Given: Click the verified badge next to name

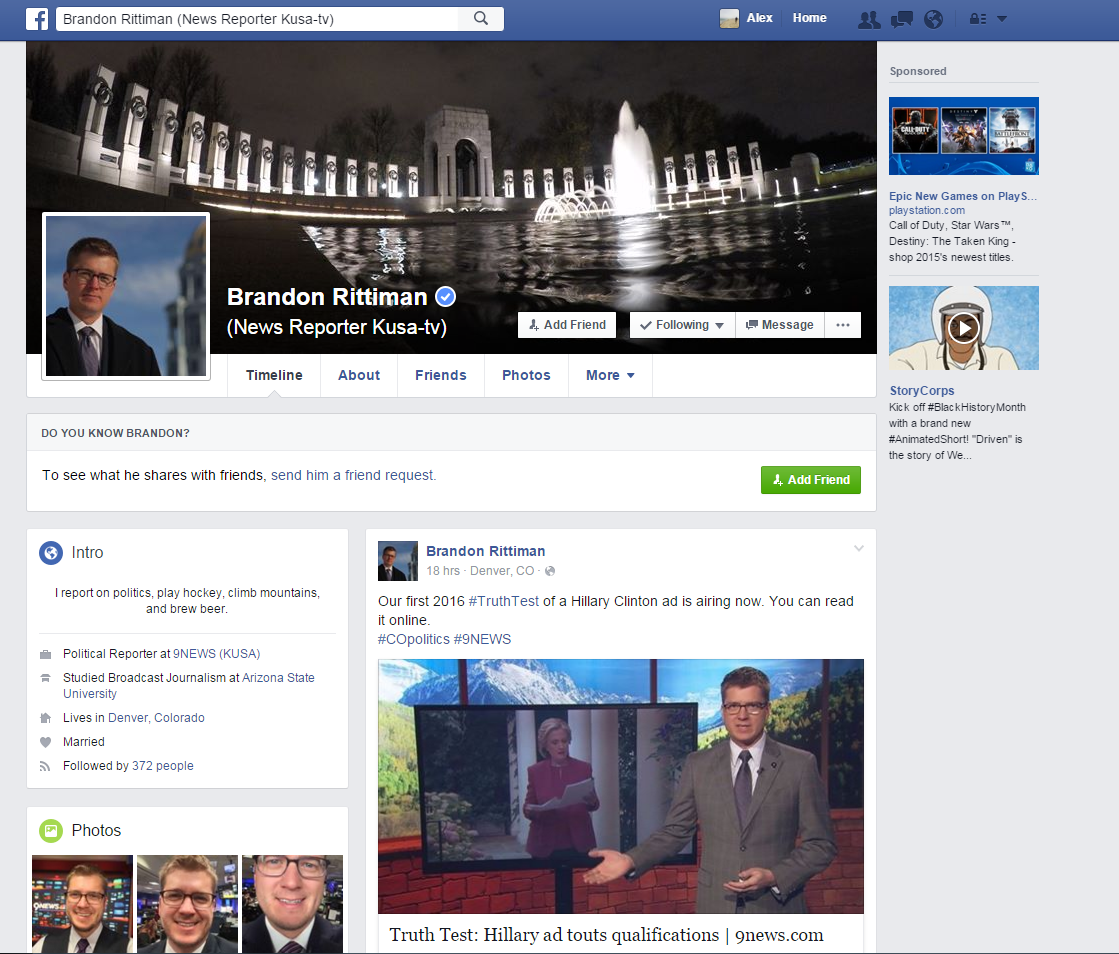Looking at the screenshot, I should click(x=446, y=296).
